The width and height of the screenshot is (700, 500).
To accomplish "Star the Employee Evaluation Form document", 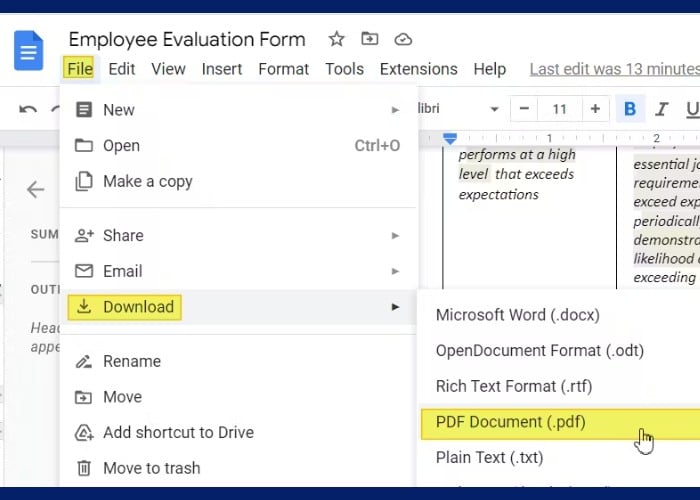I will tap(336, 39).
